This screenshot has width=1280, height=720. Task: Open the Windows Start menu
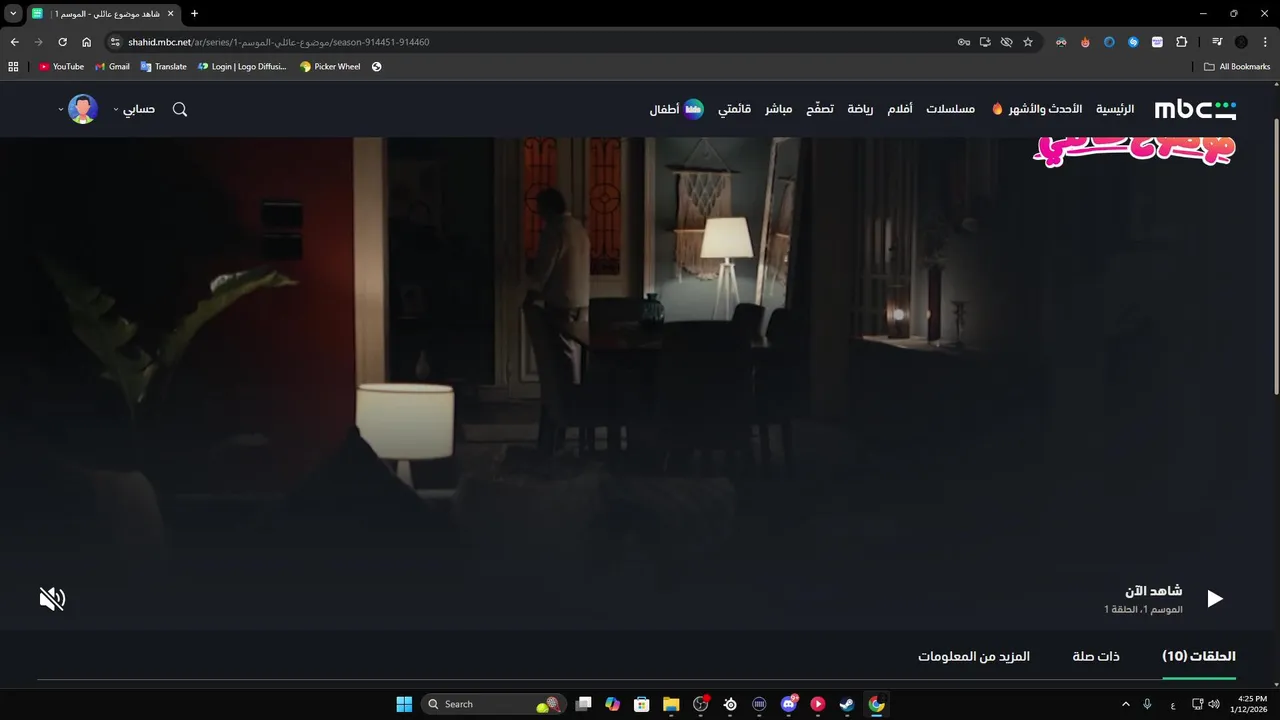[x=404, y=704]
